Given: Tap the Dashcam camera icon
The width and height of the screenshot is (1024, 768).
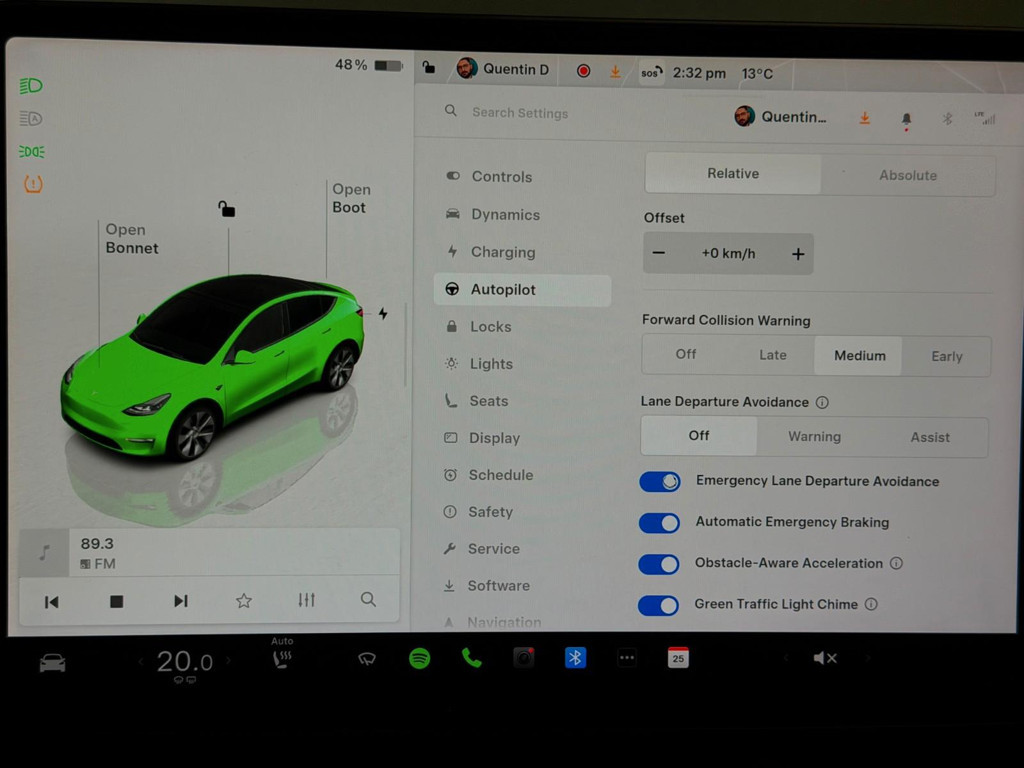Looking at the screenshot, I should pyautogui.click(x=523, y=658).
